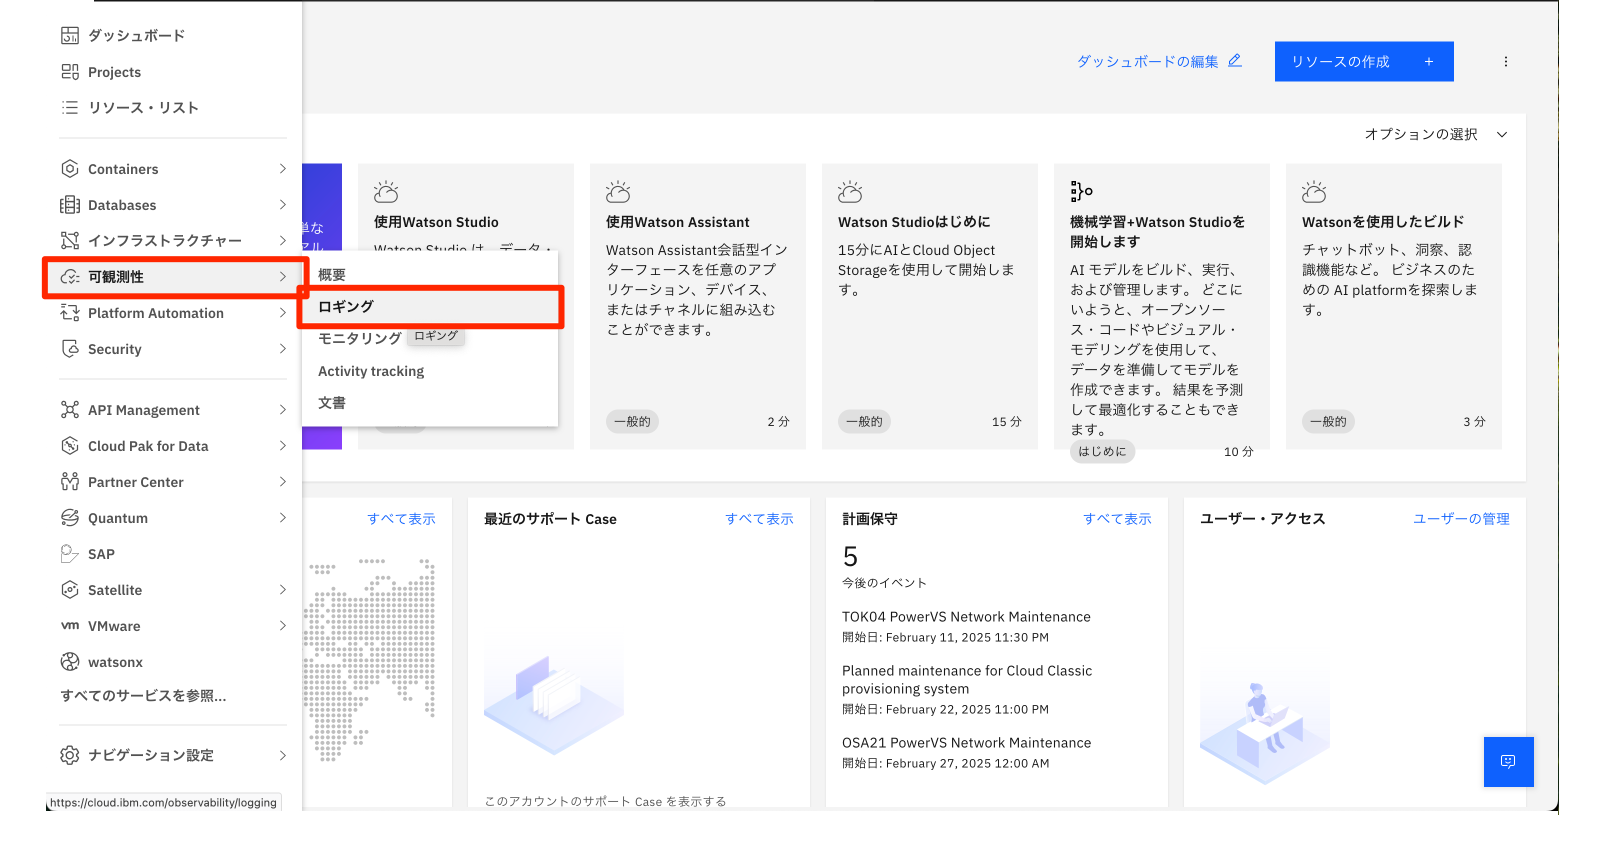Viewport: 1600px width, 856px height.
Task: Click icon on 機械学習+Watson Studio card
Action: 1081,191
